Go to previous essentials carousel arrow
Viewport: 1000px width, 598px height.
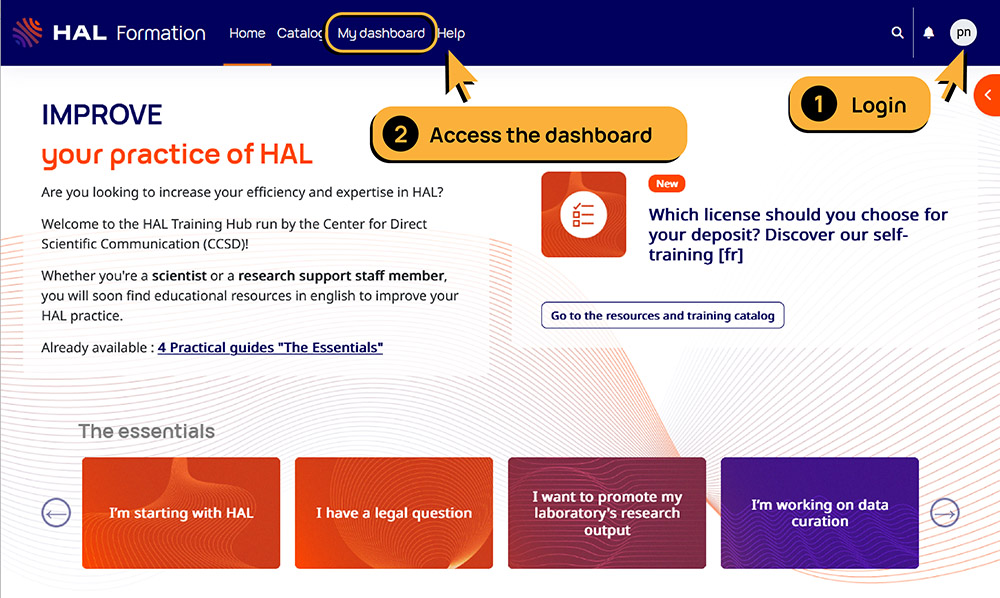tap(56, 513)
